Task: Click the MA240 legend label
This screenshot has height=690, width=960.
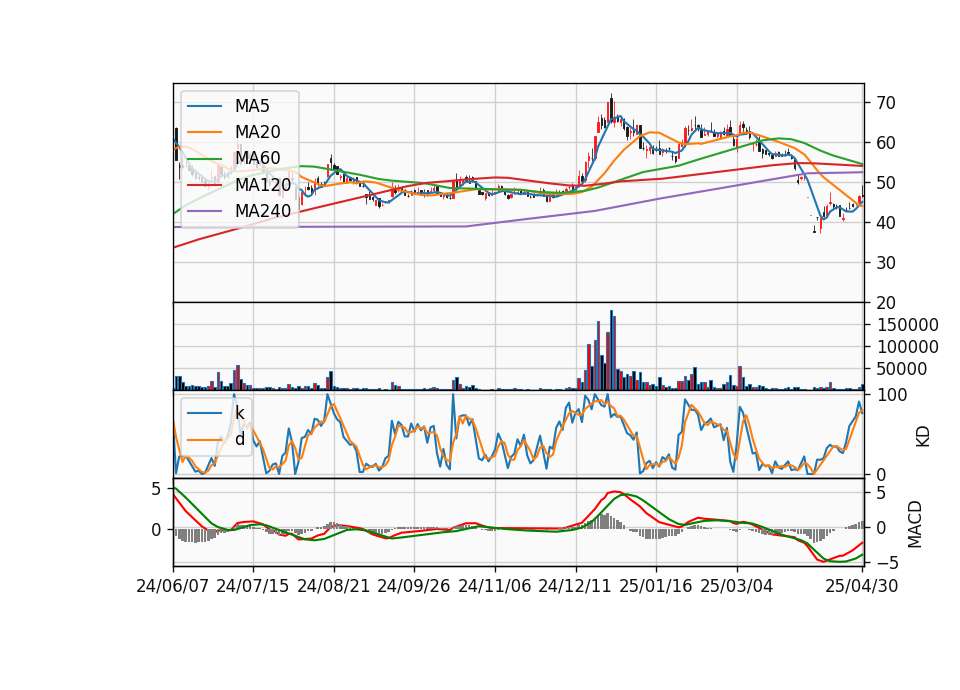Action: click(263, 211)
